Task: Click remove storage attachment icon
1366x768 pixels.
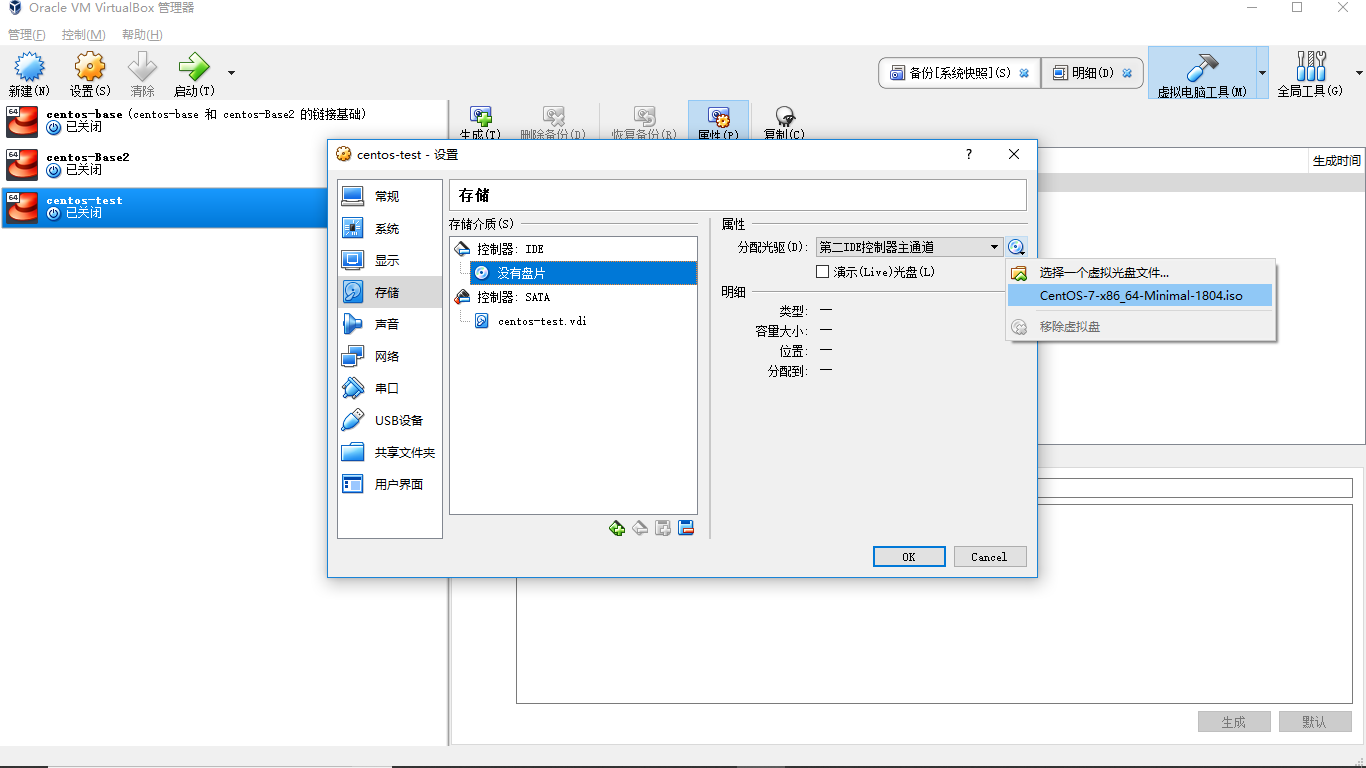Action: [x=640, y=528]
